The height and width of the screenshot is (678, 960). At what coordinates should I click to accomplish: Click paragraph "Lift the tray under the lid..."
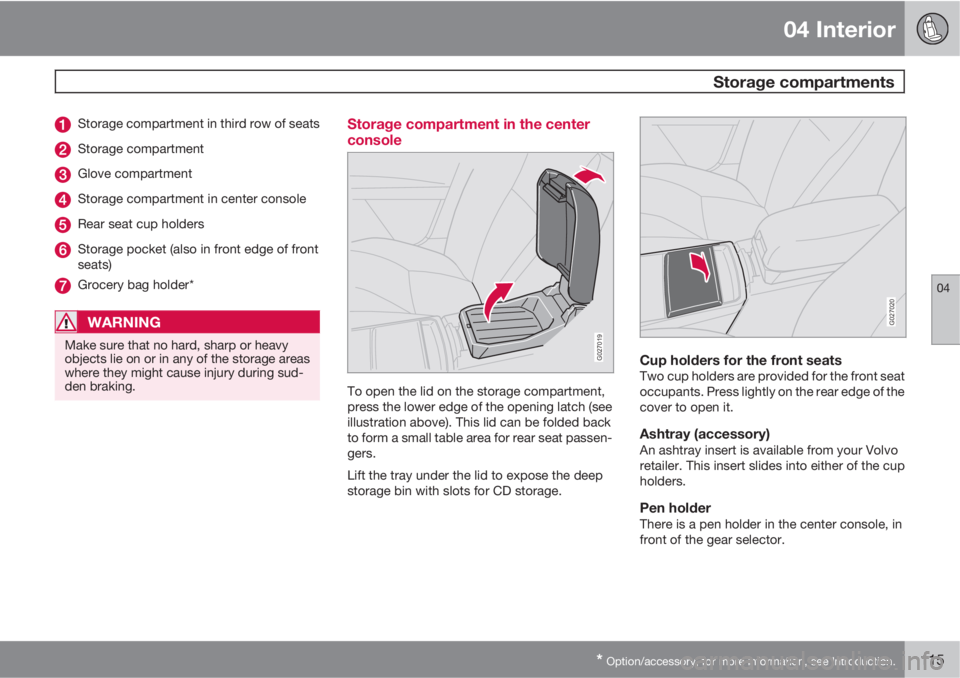474,483
